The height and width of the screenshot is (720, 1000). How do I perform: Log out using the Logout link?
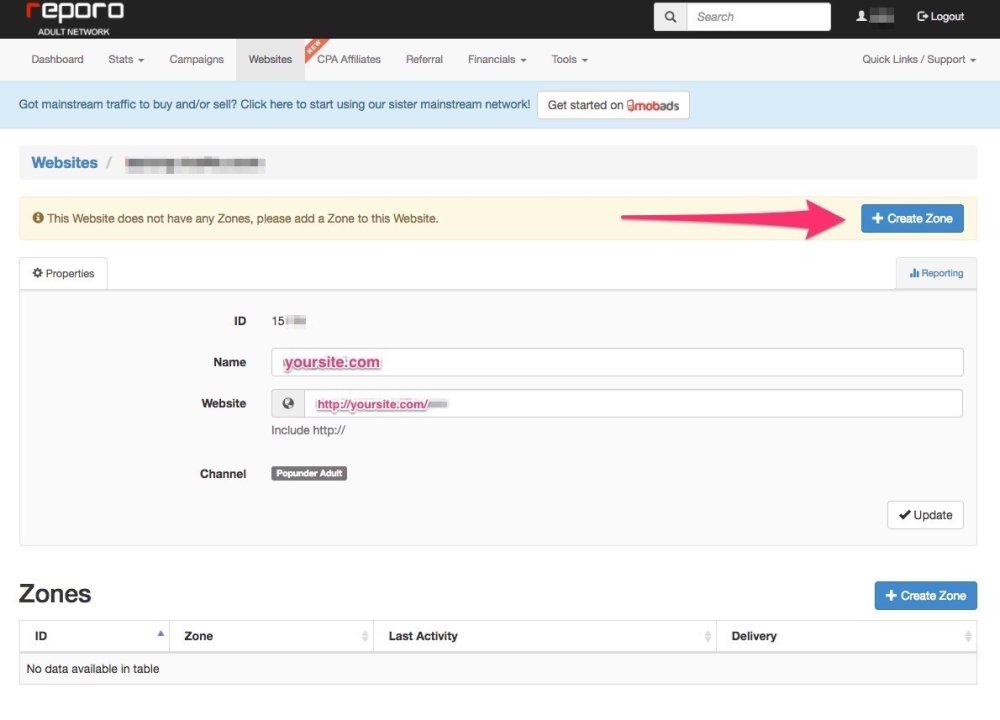(940, 17)
